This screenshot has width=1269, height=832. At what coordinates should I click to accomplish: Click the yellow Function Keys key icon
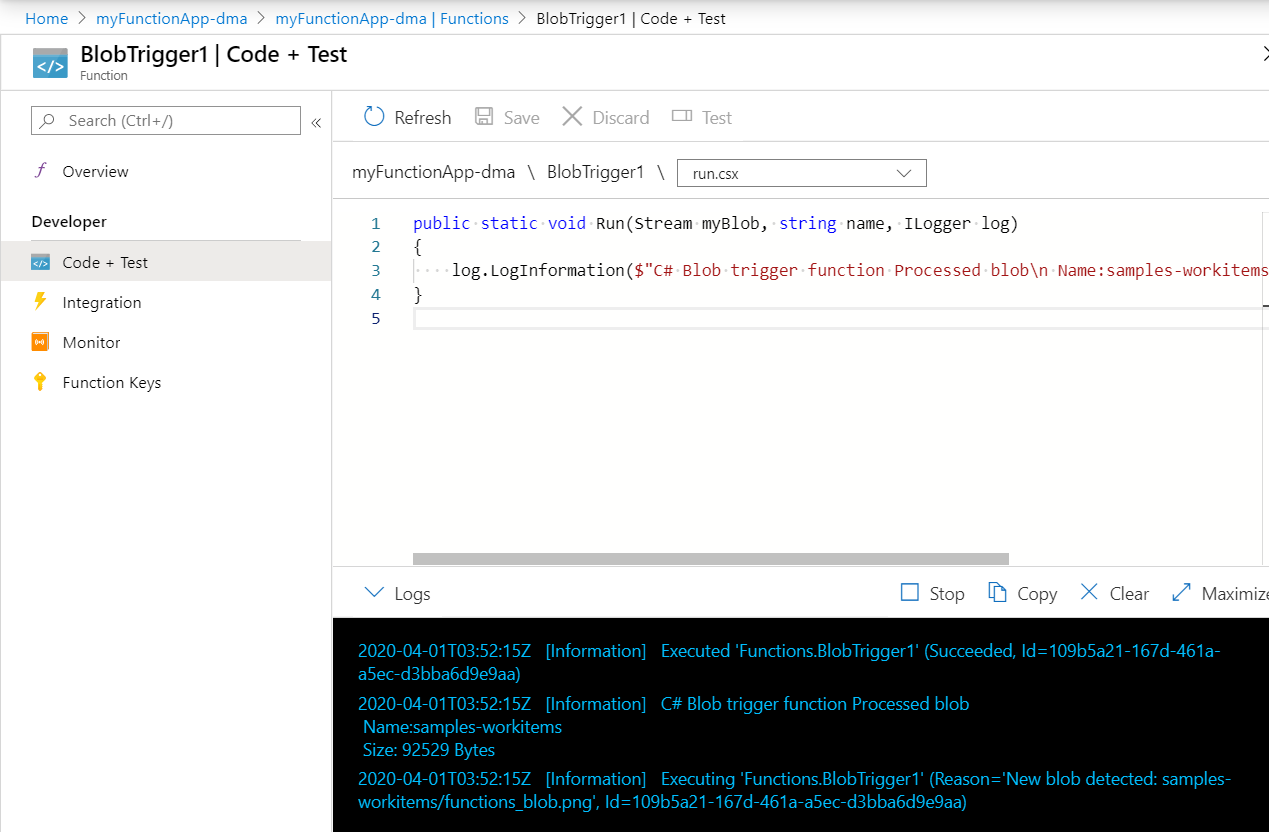click(40, 382)
